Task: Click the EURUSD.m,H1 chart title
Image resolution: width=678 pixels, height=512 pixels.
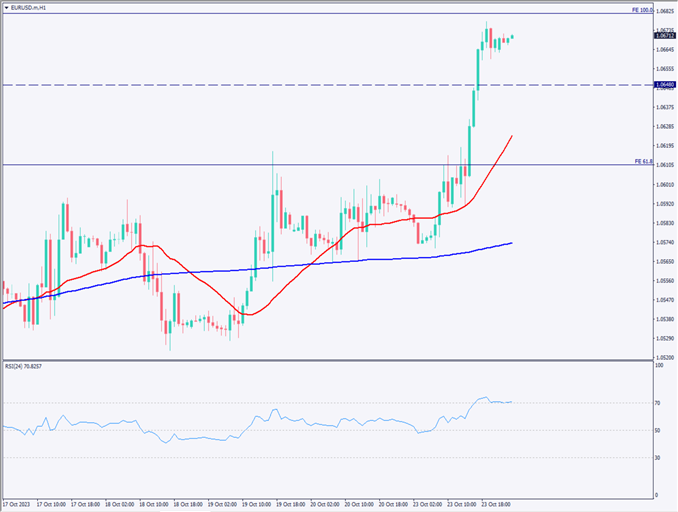Action: 28,6
